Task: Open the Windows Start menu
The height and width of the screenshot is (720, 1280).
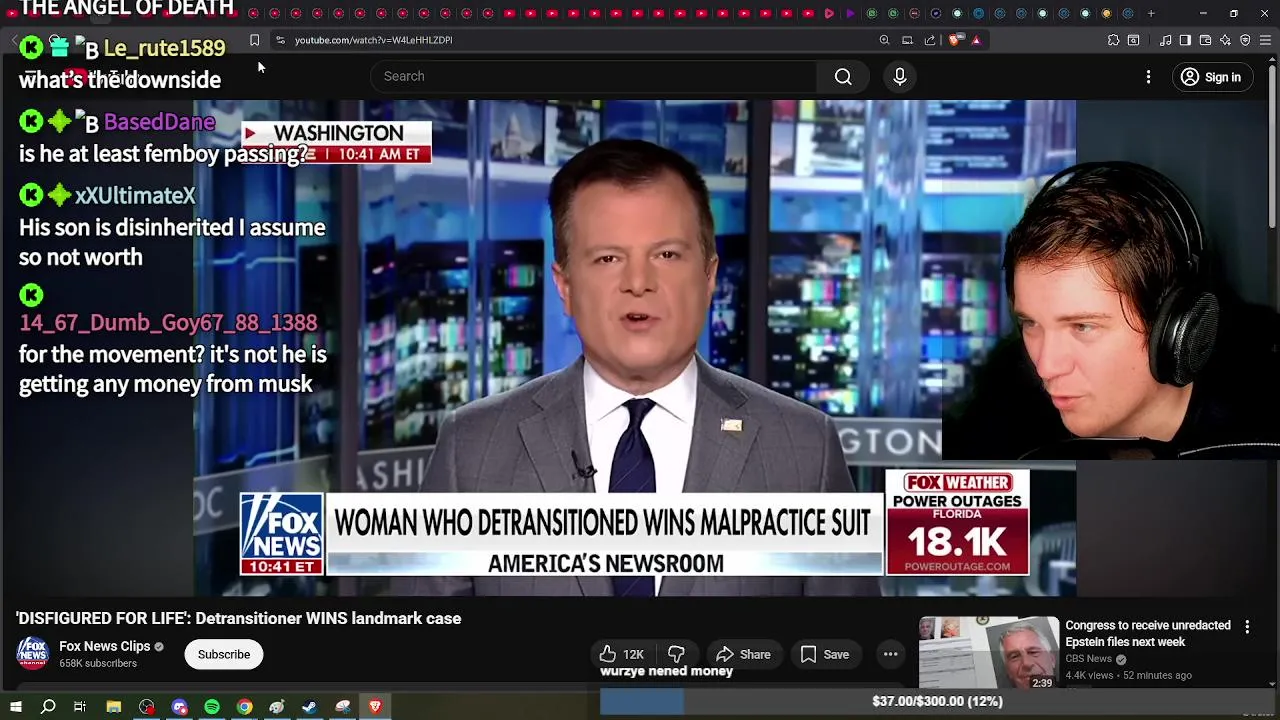Action: 16,707
